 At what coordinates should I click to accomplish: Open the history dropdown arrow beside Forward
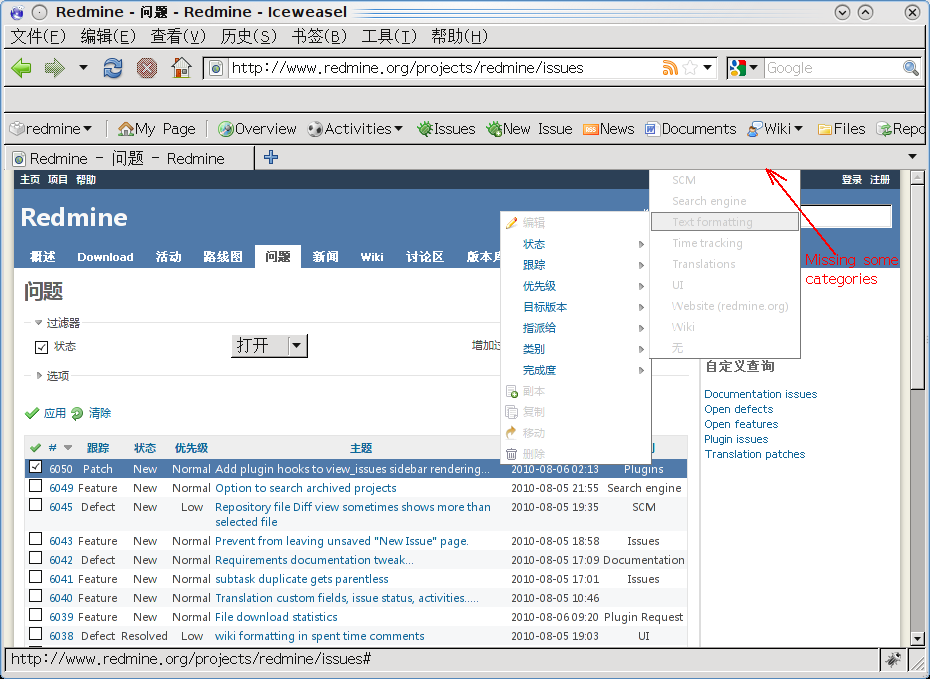(x=83, y=68)
